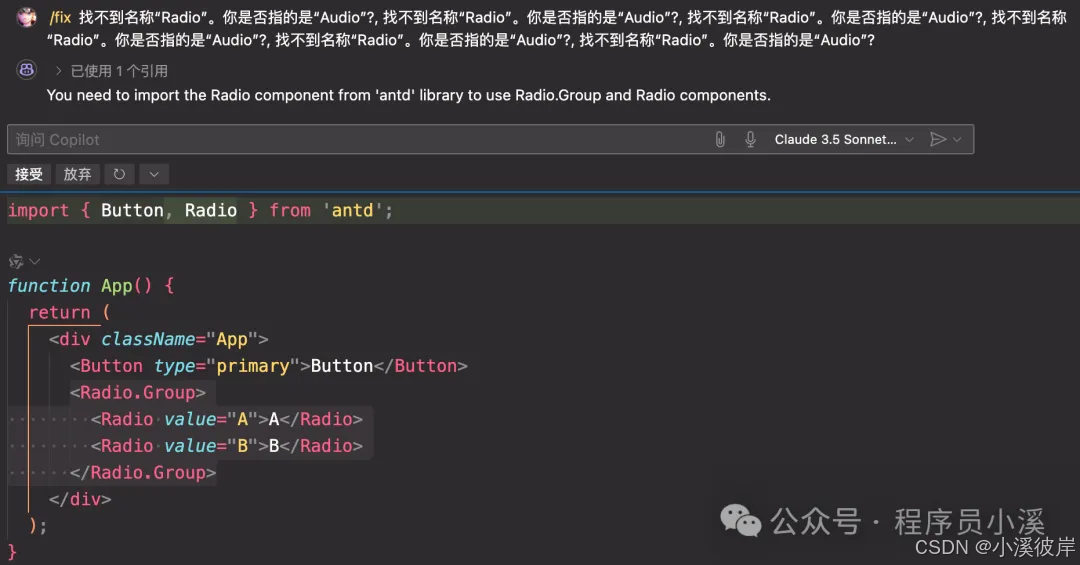Click the user avatar icon
The width and height of the screenshot is (1080, 565).
point(27,17)
